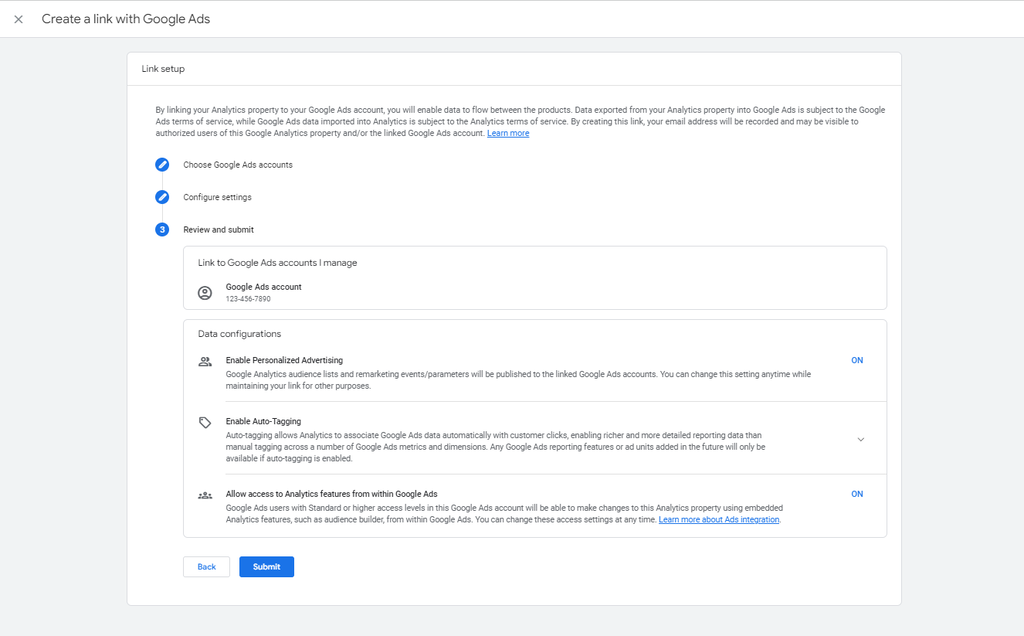
Task: Close the Create a link dialog
Action: 17,18
